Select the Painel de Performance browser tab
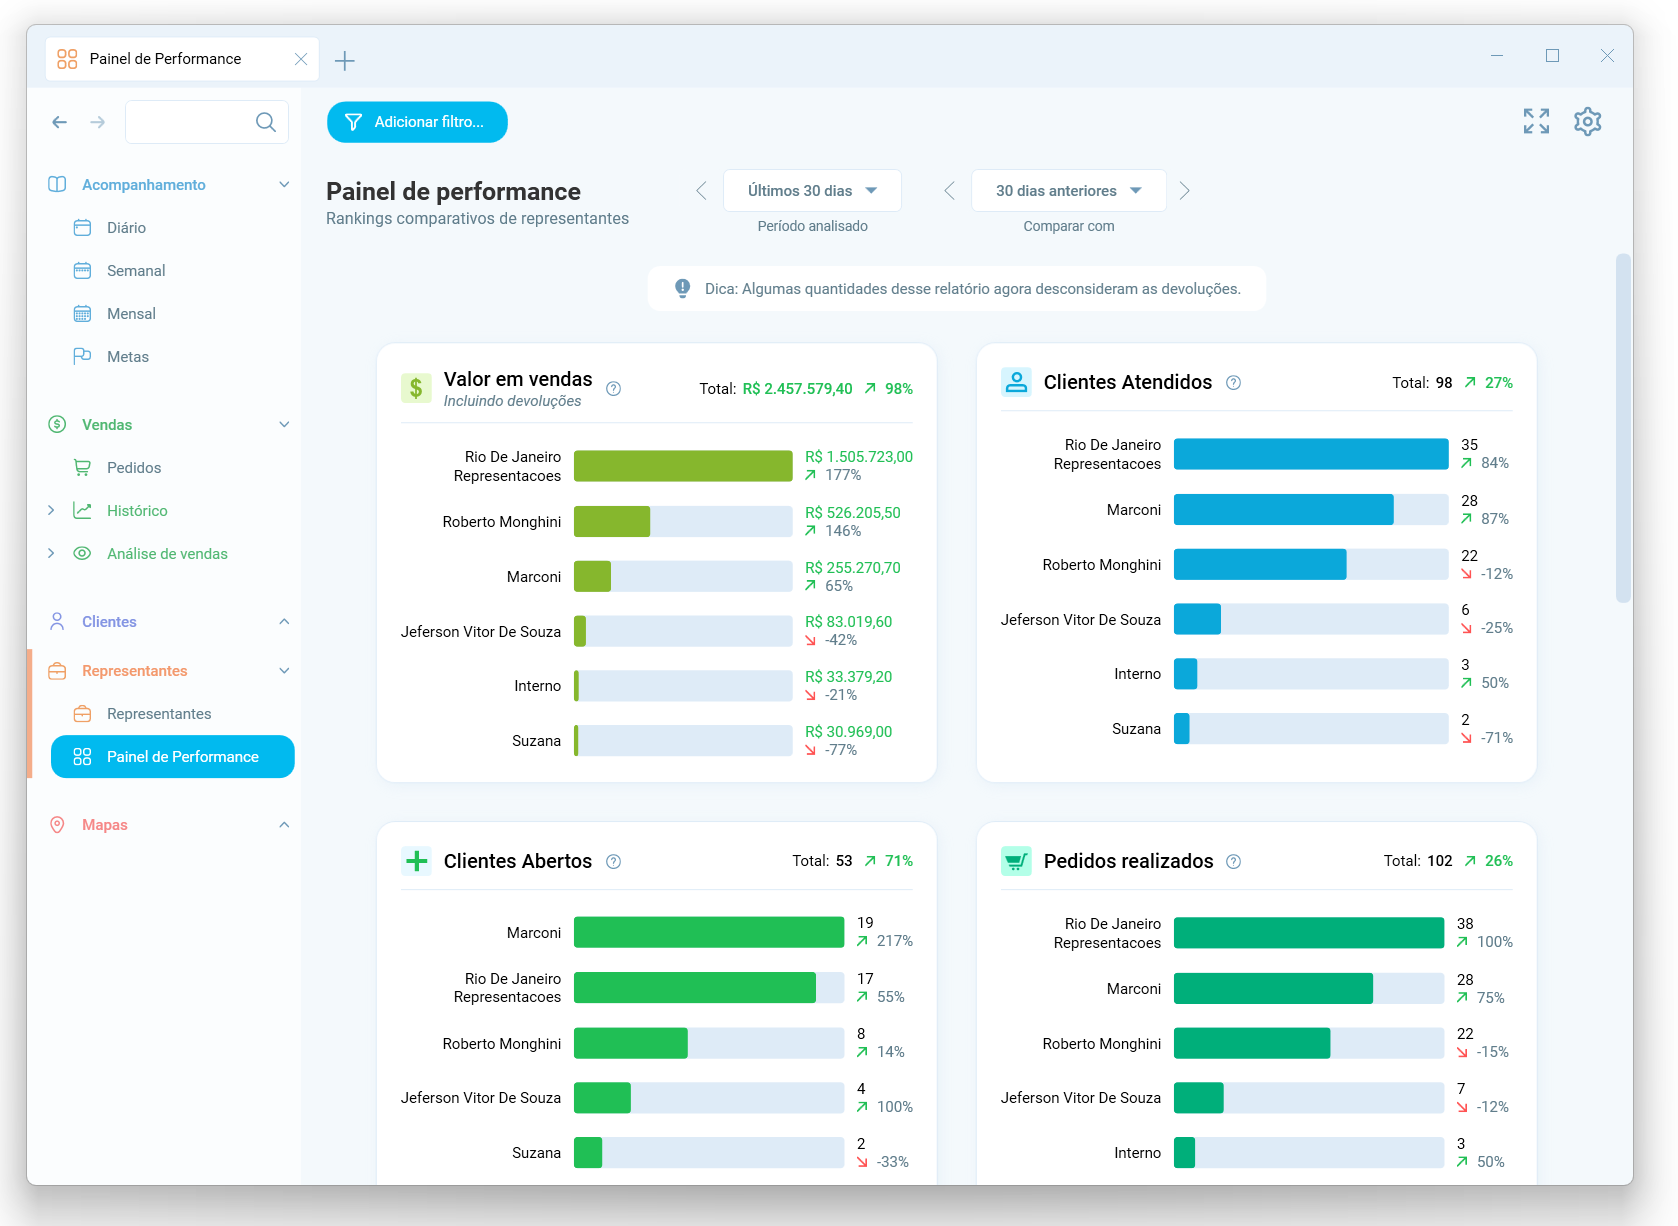Viewport: 1678px width, 1226px height. point(182,59)
